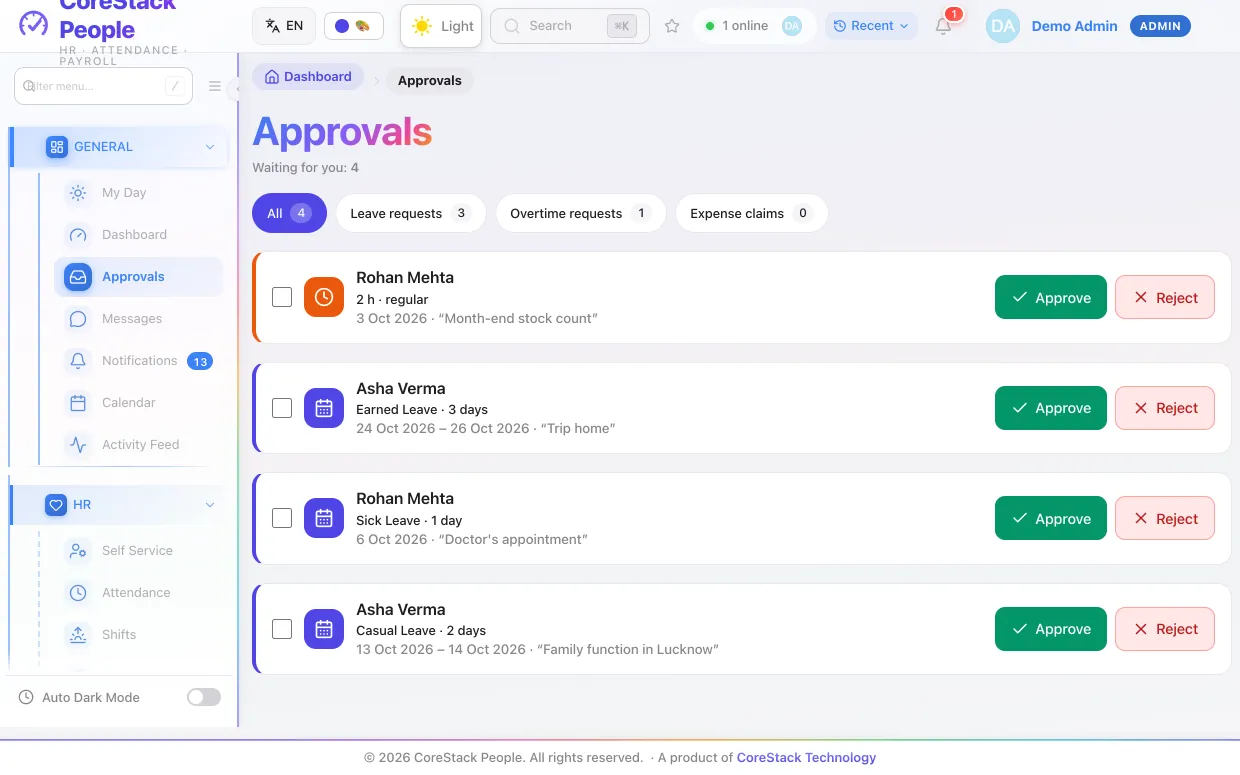The width and height of the screenshot is (1240, 775).
Task: Check Rohan Mehta's overtime request checkbox
Action: pyautogui.click(x=282, y=297)
